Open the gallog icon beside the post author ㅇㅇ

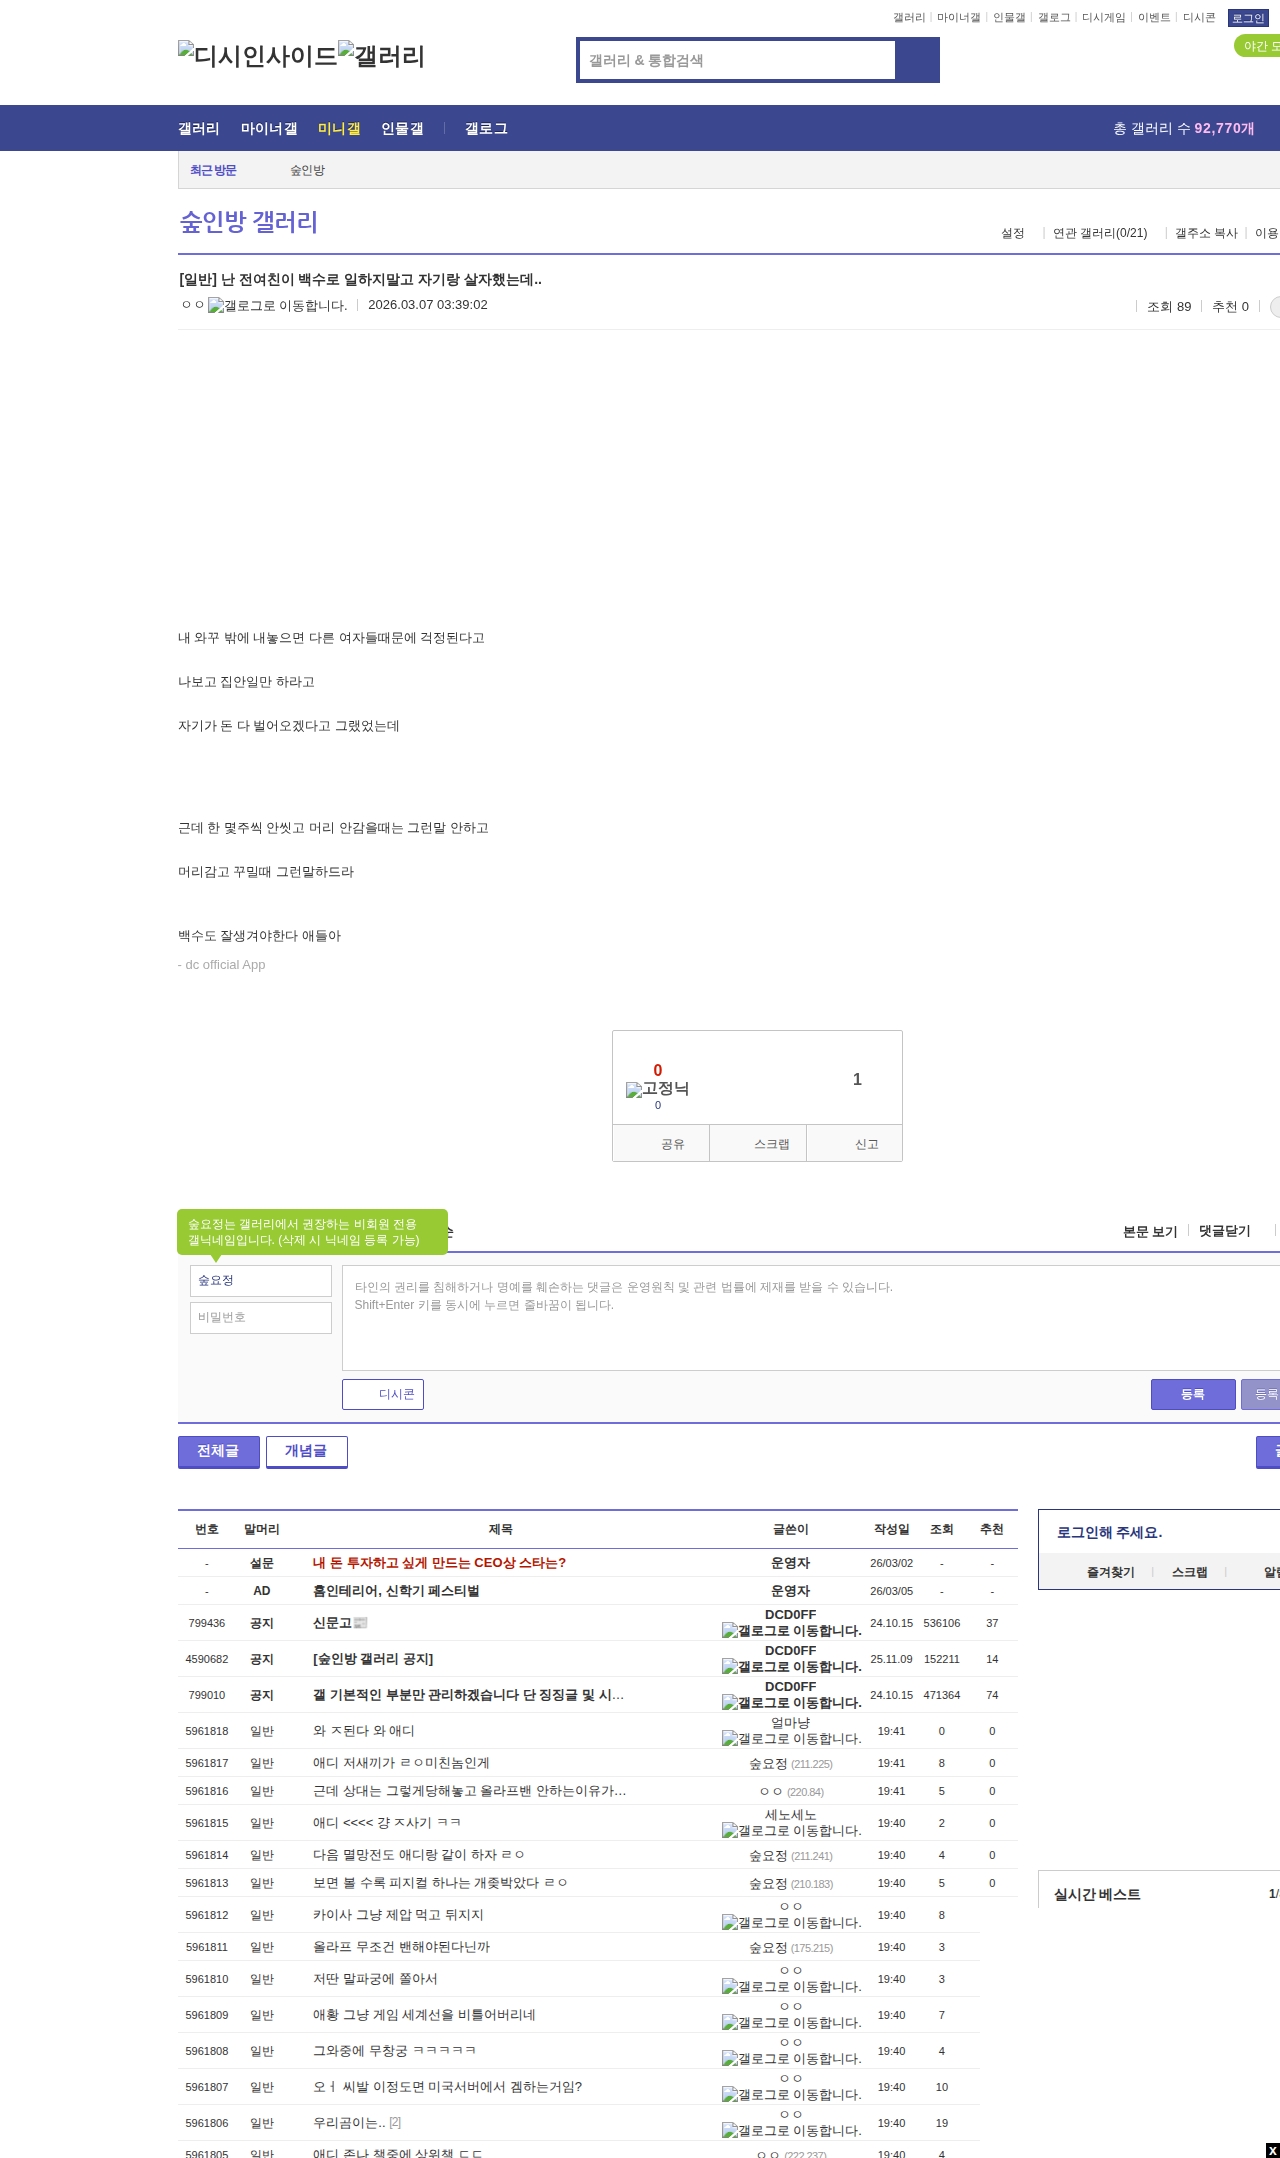point(277,305)
